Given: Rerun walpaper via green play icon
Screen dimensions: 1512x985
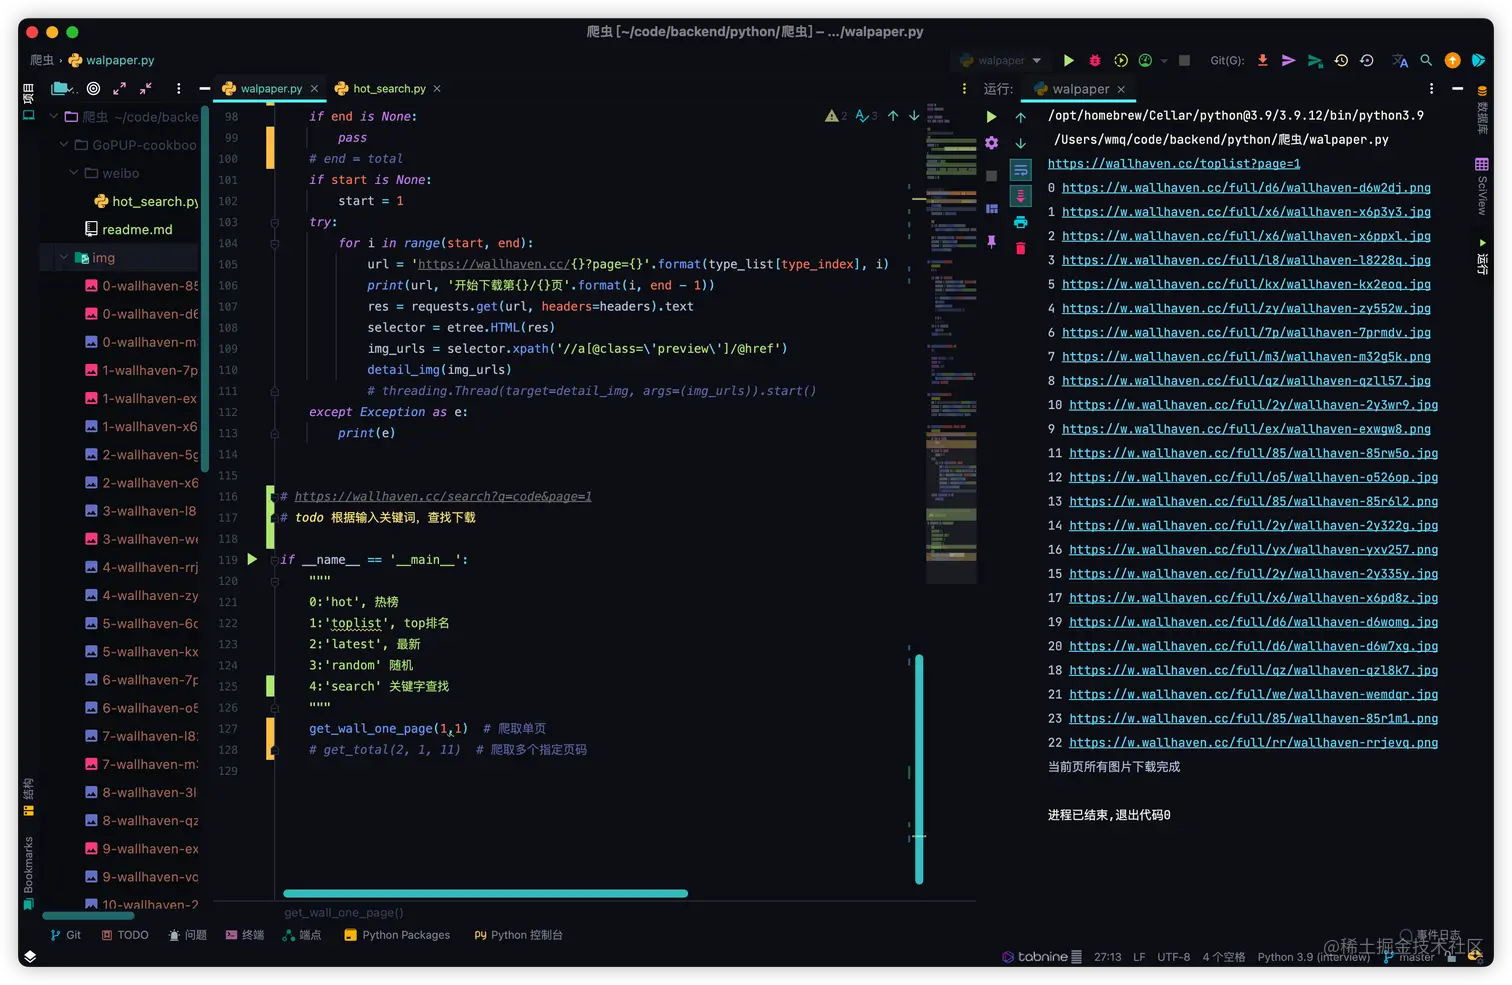Looking at the screenshot, I should (x=991, y=116).
